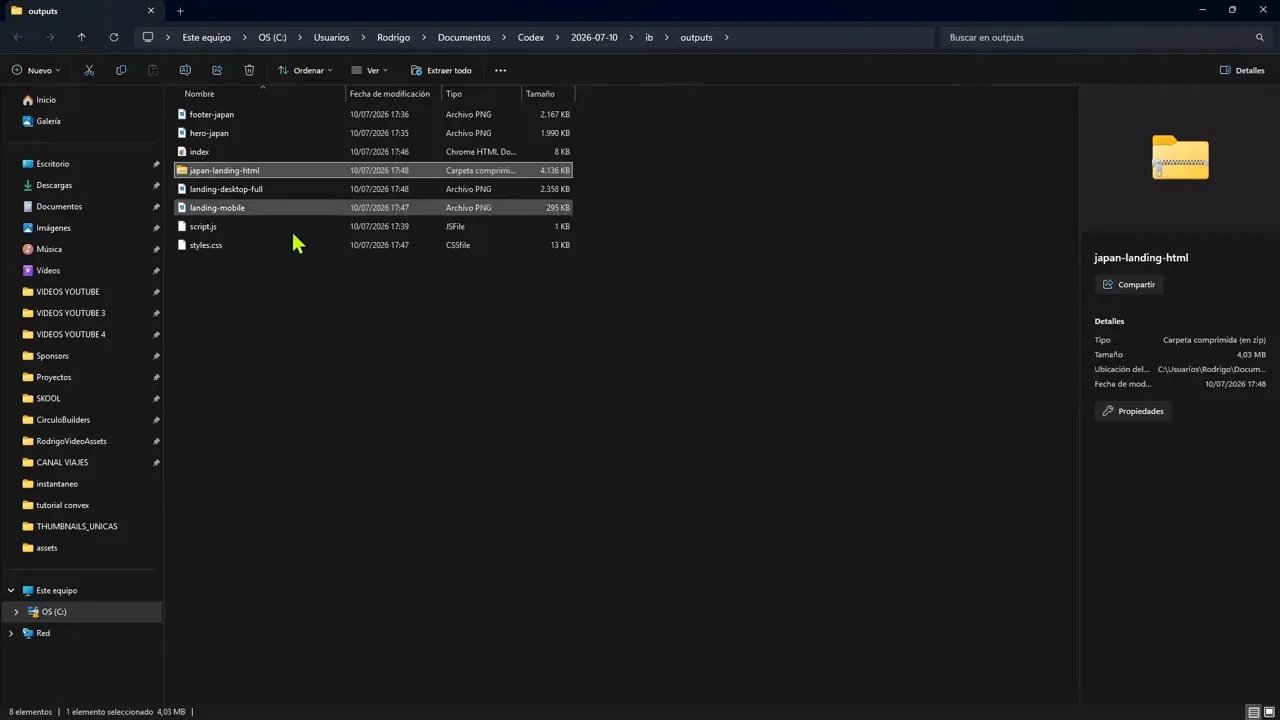Open Documentos in the sidebar
This screenshot has width=1280, height=720.
[x=59, y=206]
